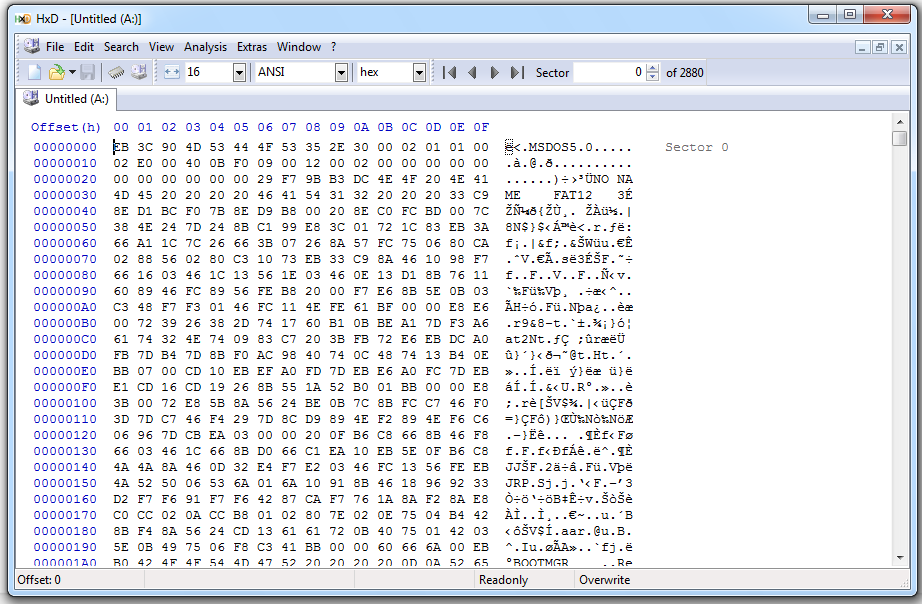Screen dimensions: 922x604
Task: Go to the previous sector
Action: [x=472, y=72]
